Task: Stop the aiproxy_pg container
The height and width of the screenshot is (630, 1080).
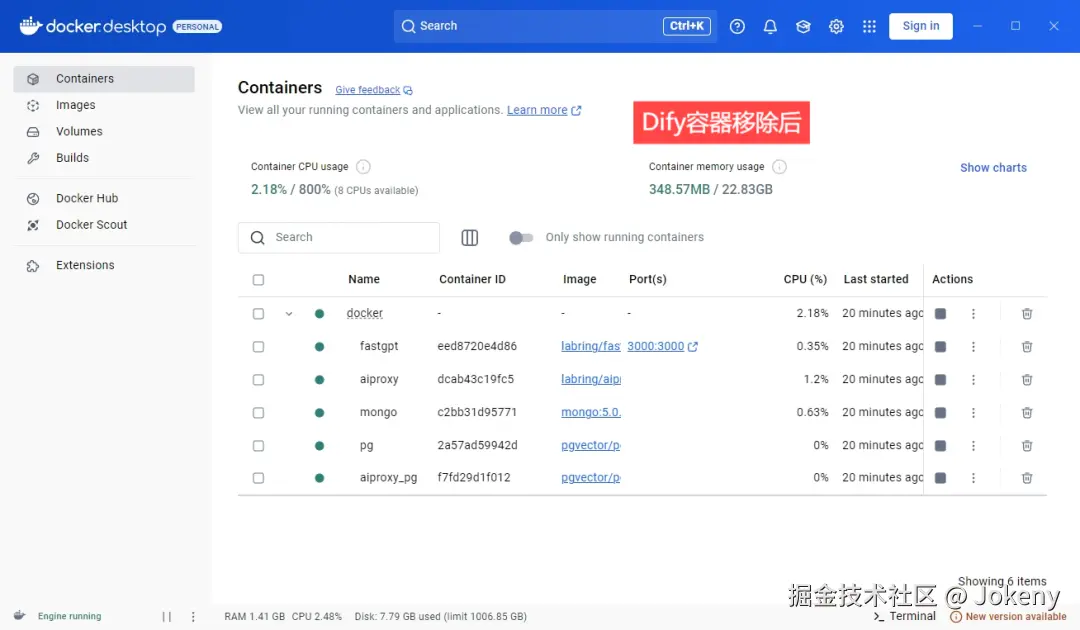Action: [x=940, y=478]
